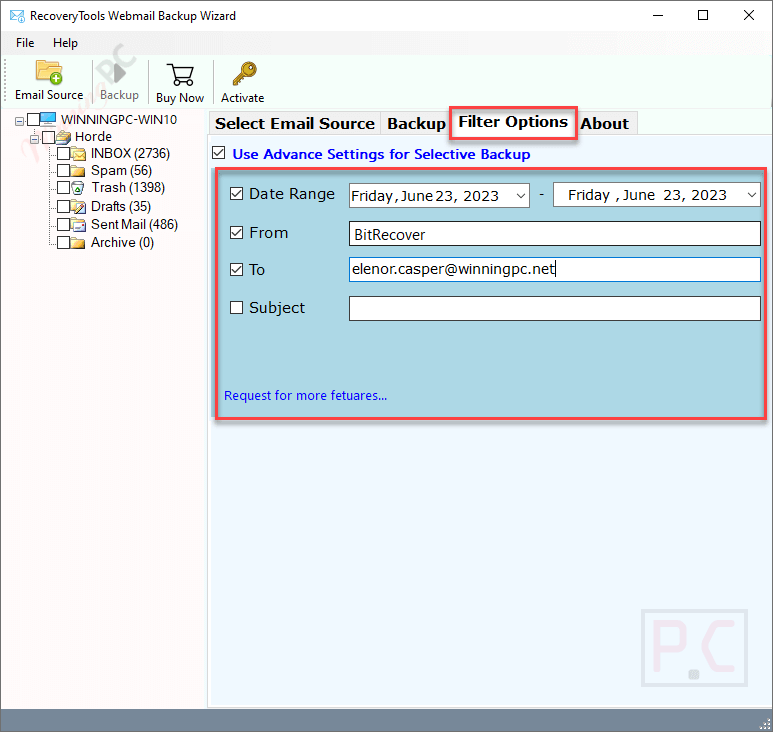
Task: Click the To email address field
Action: pos(555,269)
